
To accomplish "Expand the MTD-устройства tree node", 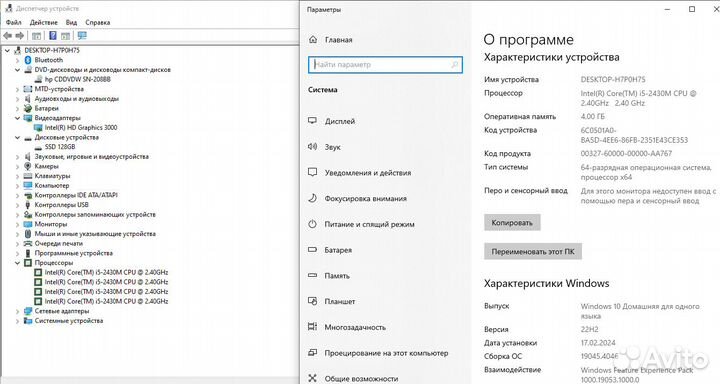I will pos(17,89).
